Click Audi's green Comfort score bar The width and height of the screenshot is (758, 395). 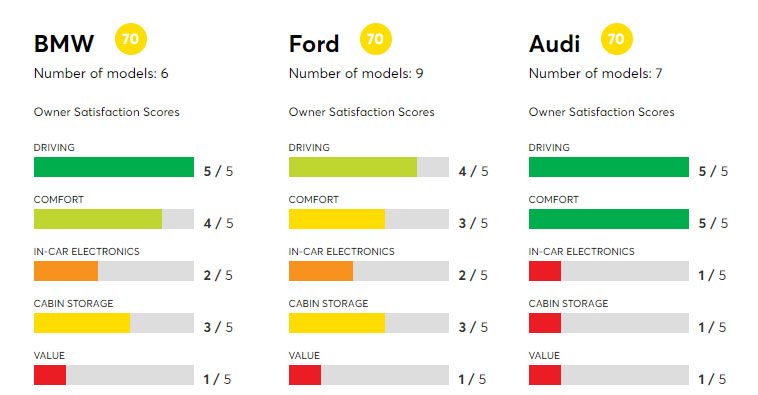[609, 219]
